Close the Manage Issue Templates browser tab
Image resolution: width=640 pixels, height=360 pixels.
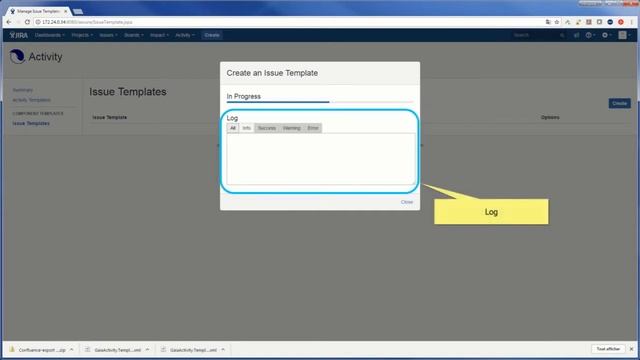tap(65, 11)
